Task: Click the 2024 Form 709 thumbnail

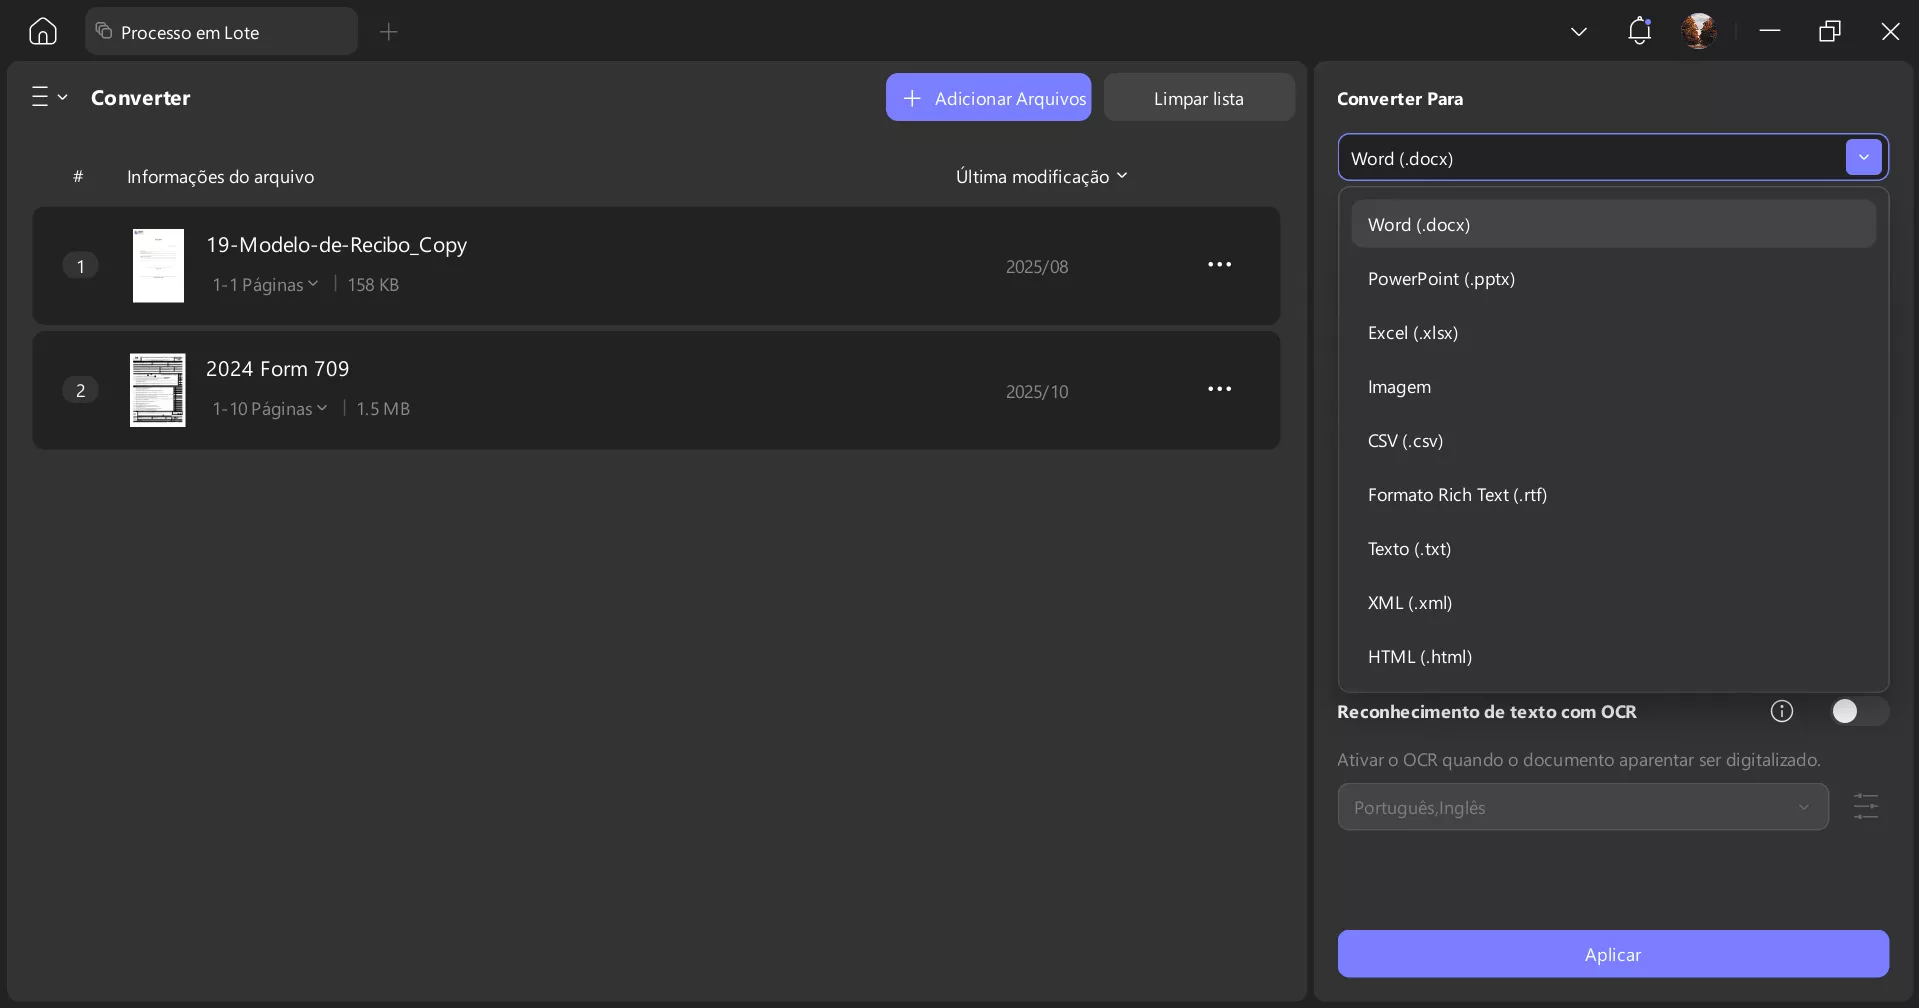Action: point(158,390)
